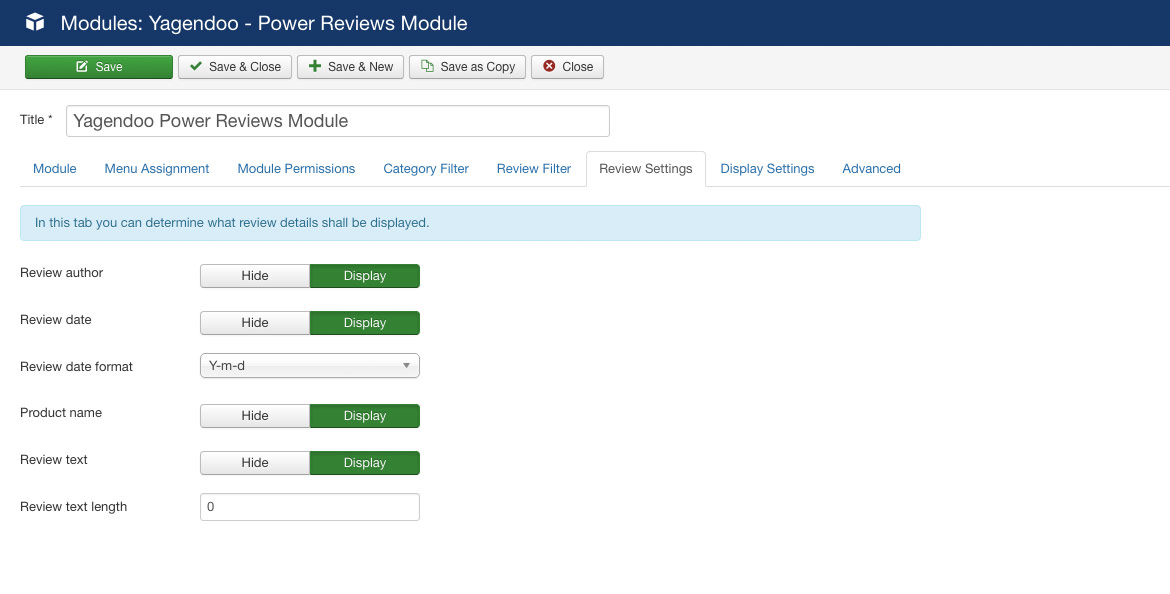This screenshot has height=594, width=1170.
Task: Click the Joomla module cube icon
Action: pos(35,22)
